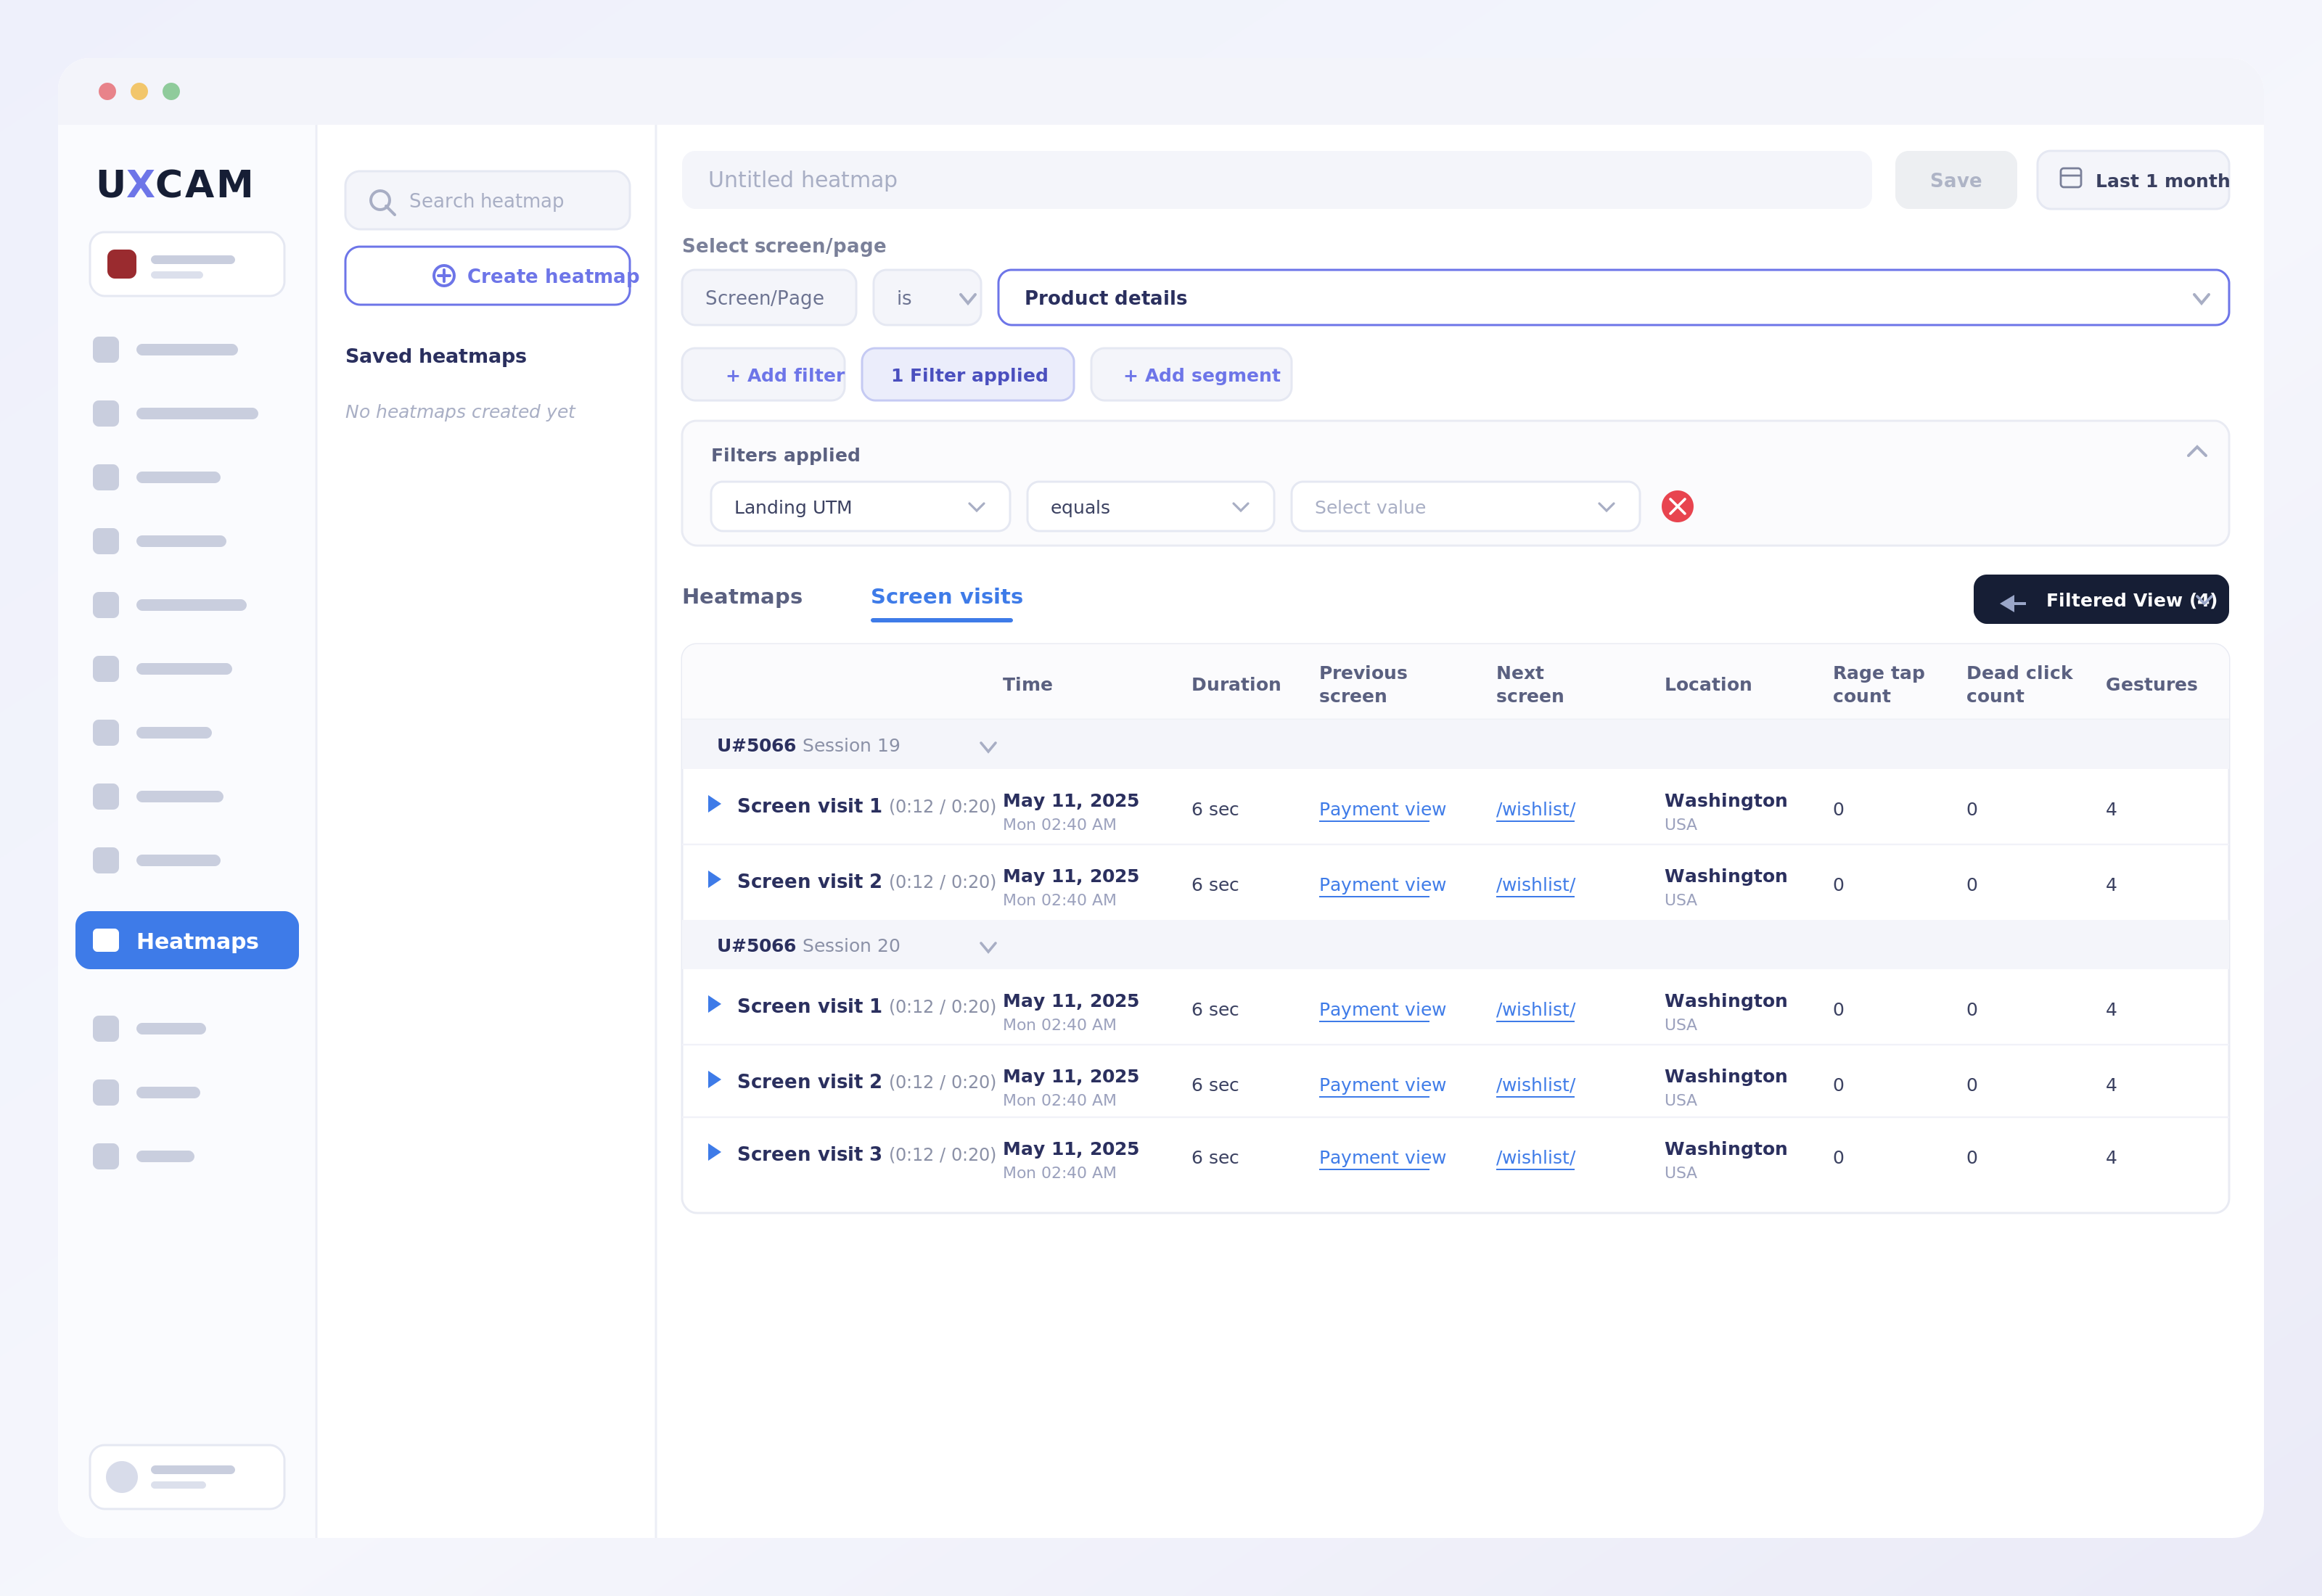This screenshot has height=1596, width=2322.
Task: Play Screen visit 3 of Session 20
Action: click(x=714, y=1152)
